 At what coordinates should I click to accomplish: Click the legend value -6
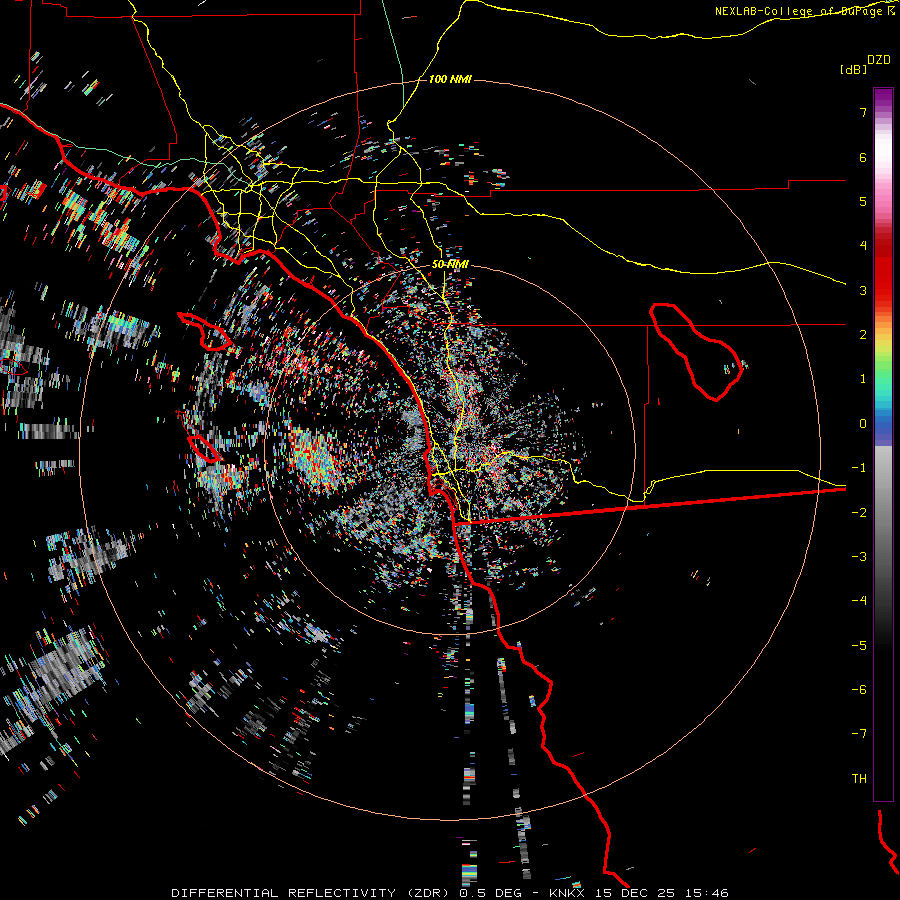point(859,689)
